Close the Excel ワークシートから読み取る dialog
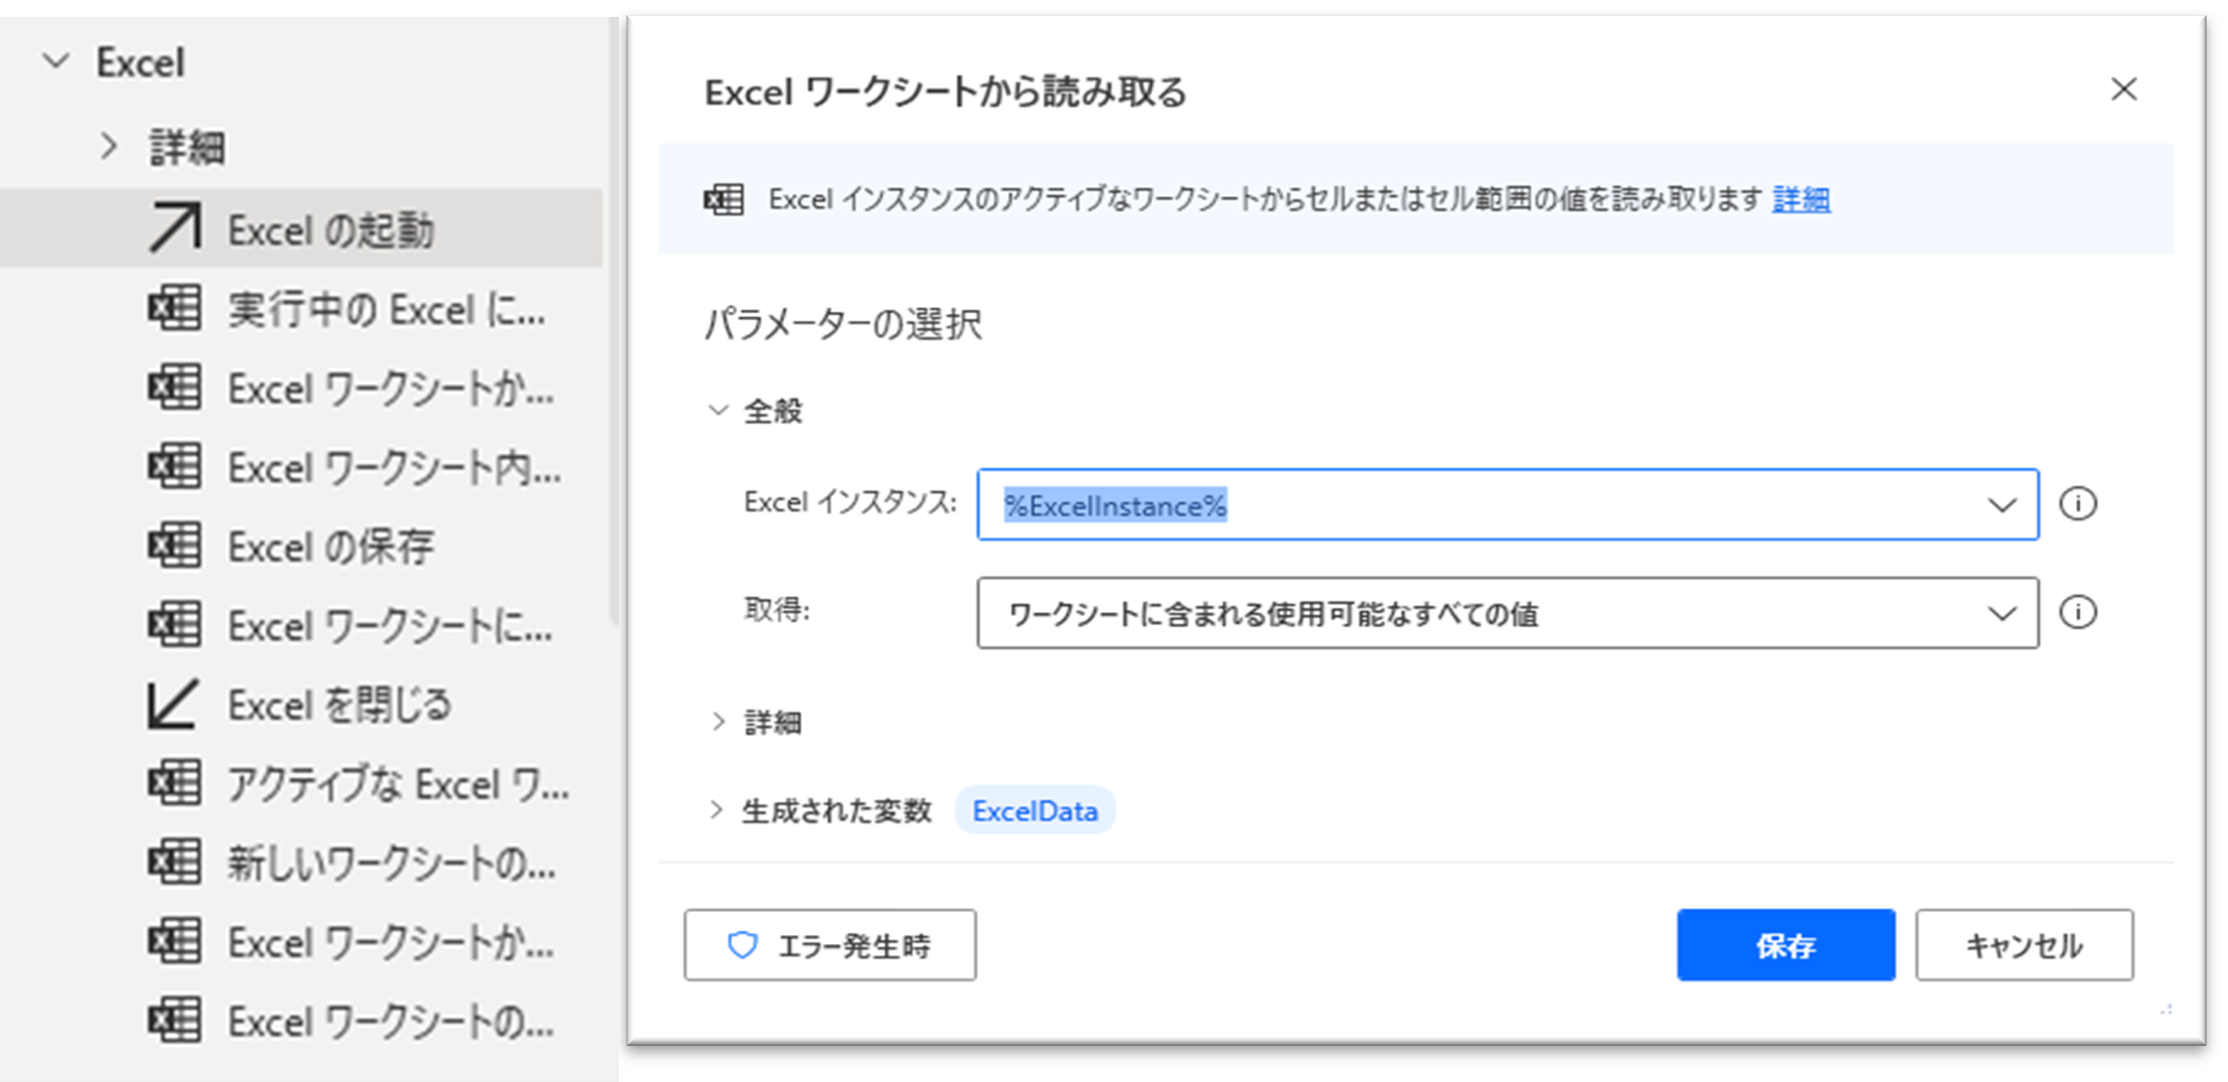 pyautogui.click(x=2124, y=89)
